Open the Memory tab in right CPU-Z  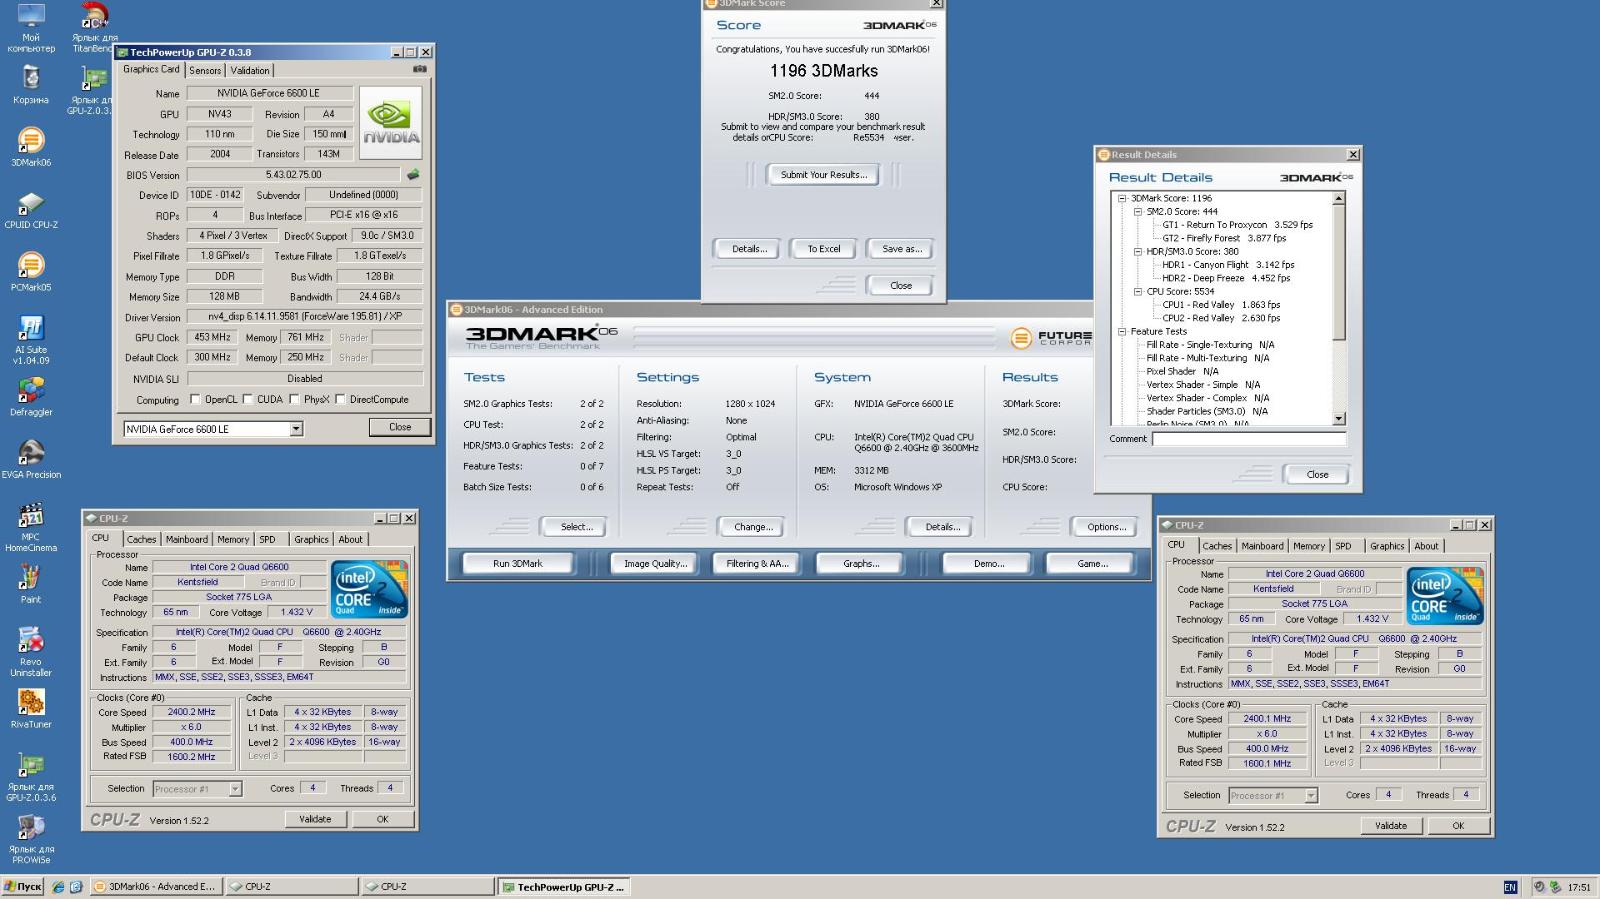1309,546
